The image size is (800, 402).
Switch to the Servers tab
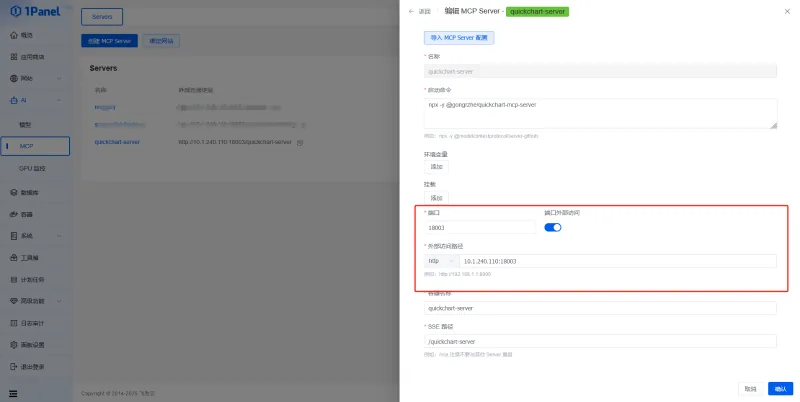pos(102,17)
